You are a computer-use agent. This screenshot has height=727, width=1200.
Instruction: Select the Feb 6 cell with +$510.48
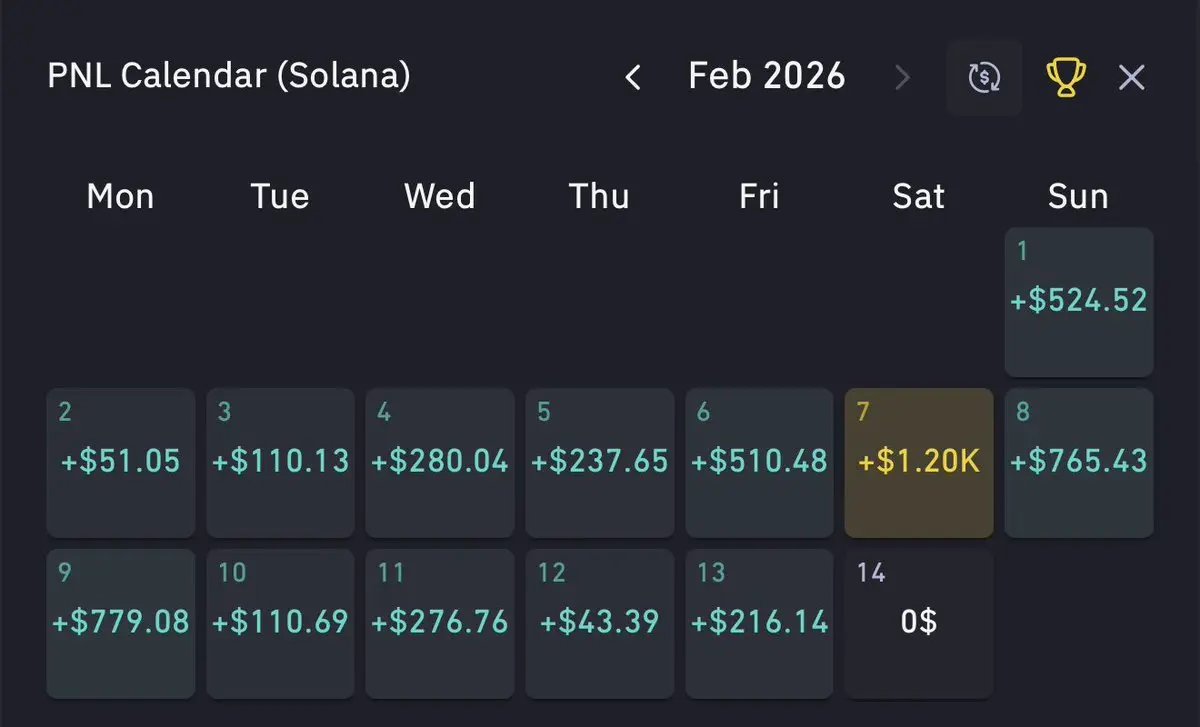[759, 462]
